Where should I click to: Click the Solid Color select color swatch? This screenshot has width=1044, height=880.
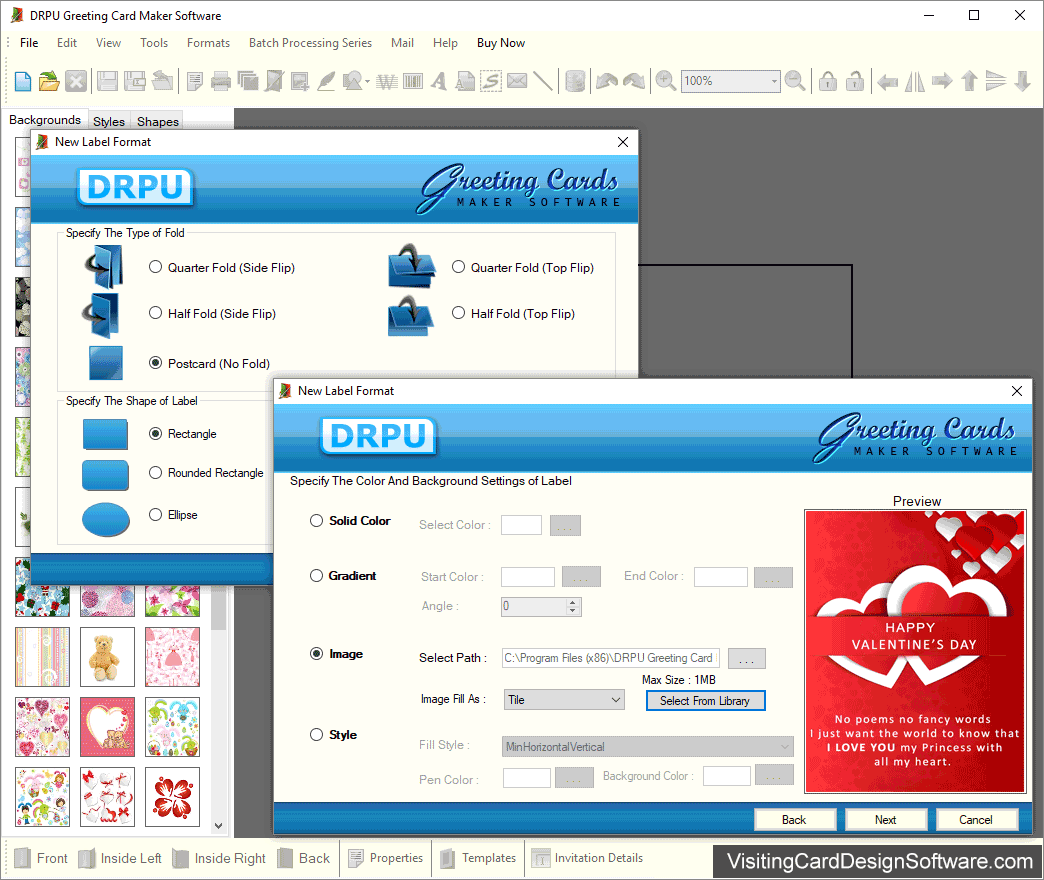(x=521, y=525)
